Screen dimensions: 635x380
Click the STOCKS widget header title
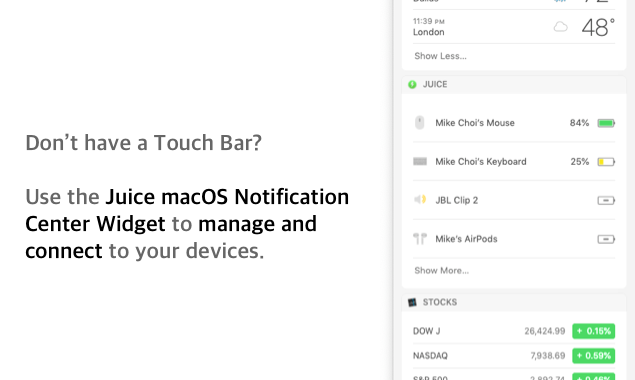pyautogui.click(x=440, y=302)
